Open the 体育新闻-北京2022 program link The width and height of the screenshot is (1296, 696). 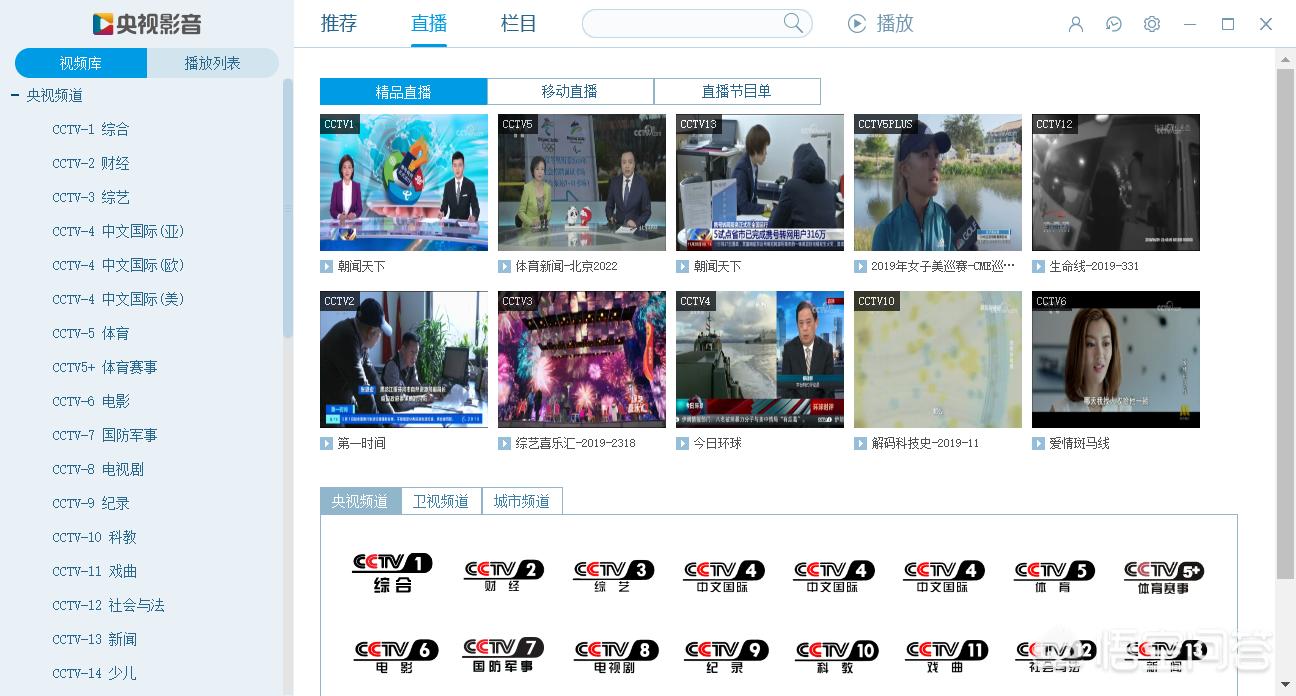(x=566, y=266)
